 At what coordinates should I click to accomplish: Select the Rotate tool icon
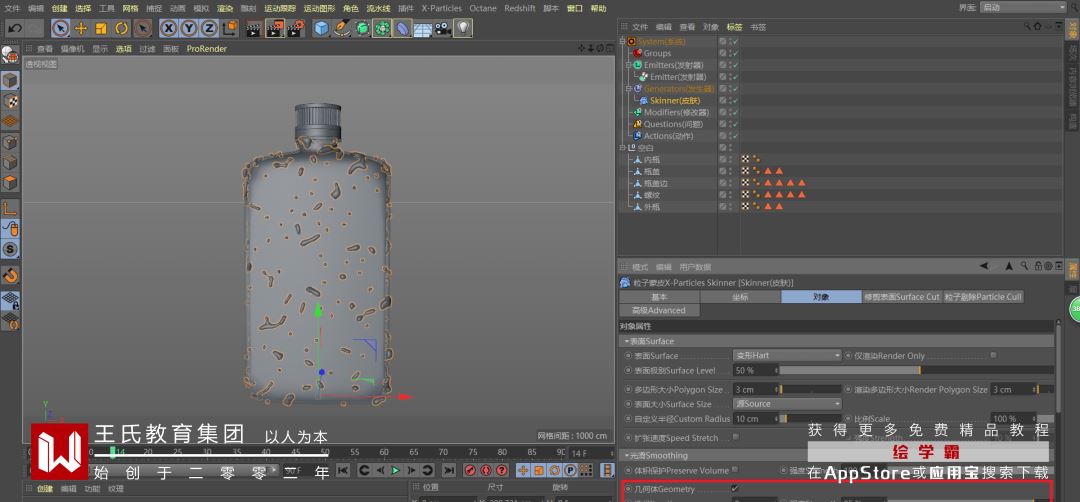(x=122, y=28)
